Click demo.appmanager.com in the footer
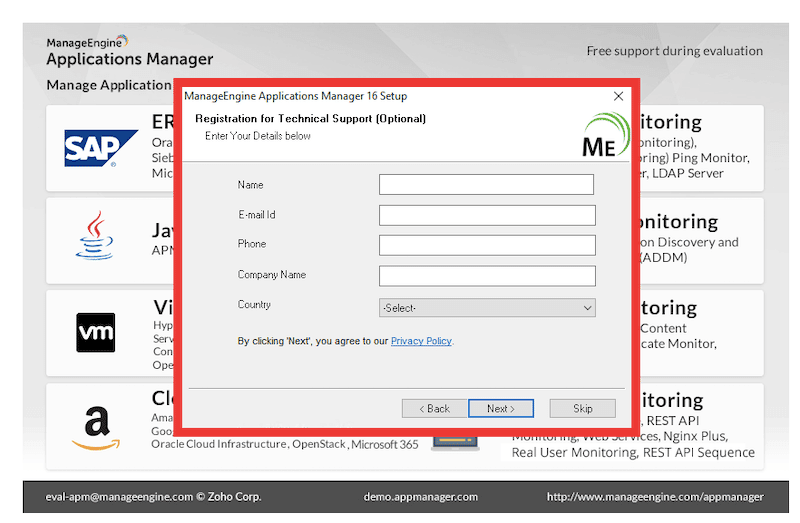Image resolution: width=800 pixels, height=523 pixels. pos(421,496)
